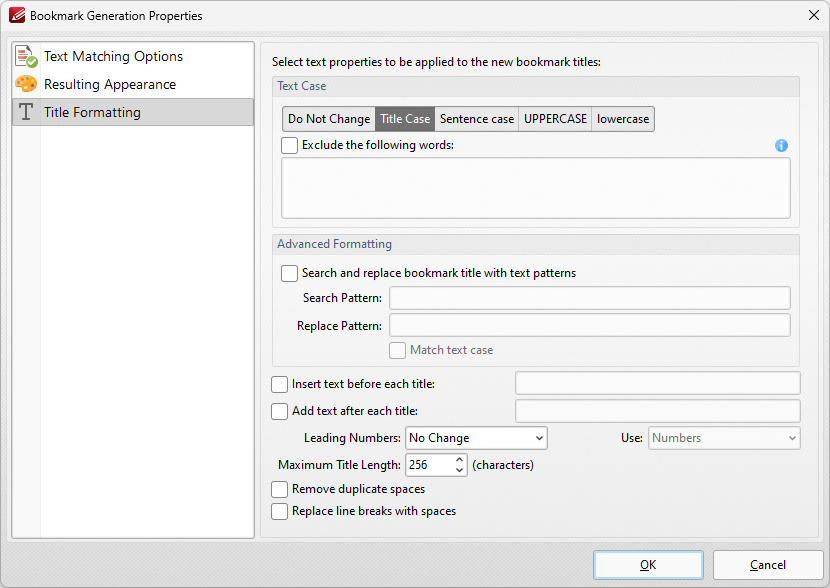
Task: Decrease Maximum Title Length with down arrow
Action: coord(459,470)
